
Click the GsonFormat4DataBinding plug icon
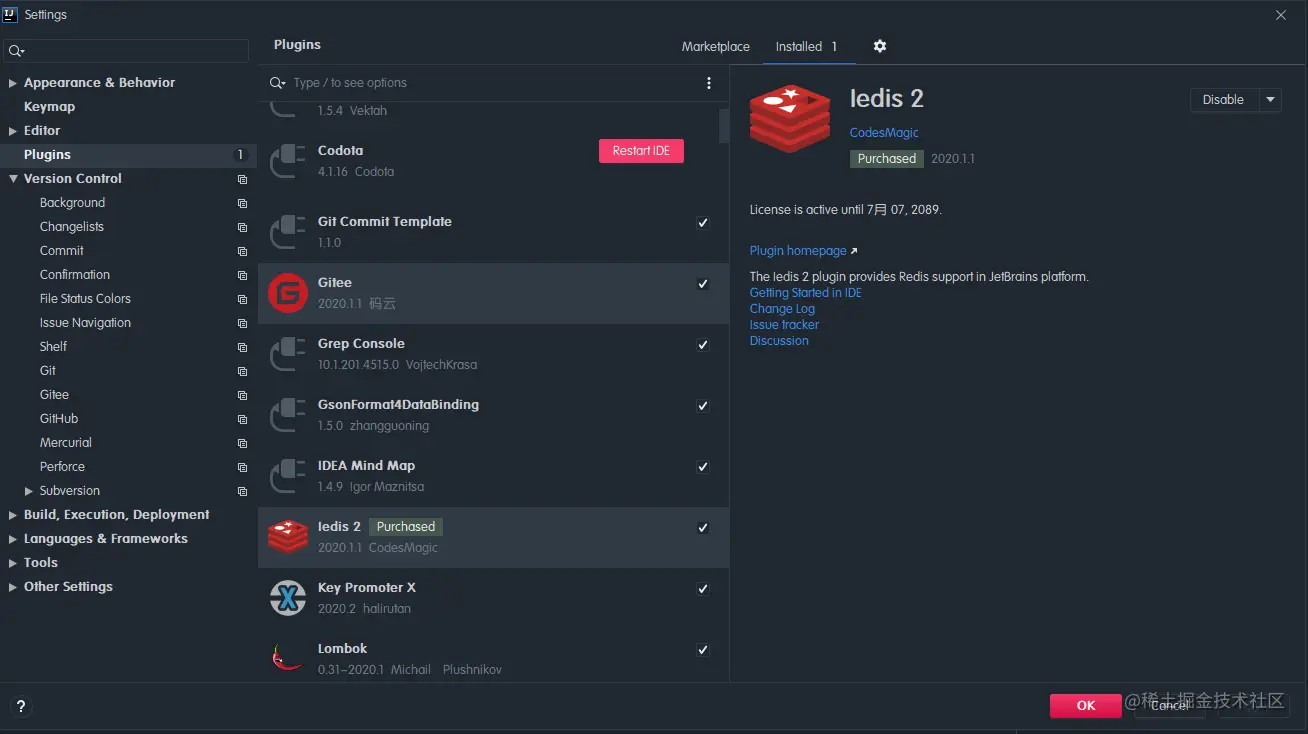[288, 415]
